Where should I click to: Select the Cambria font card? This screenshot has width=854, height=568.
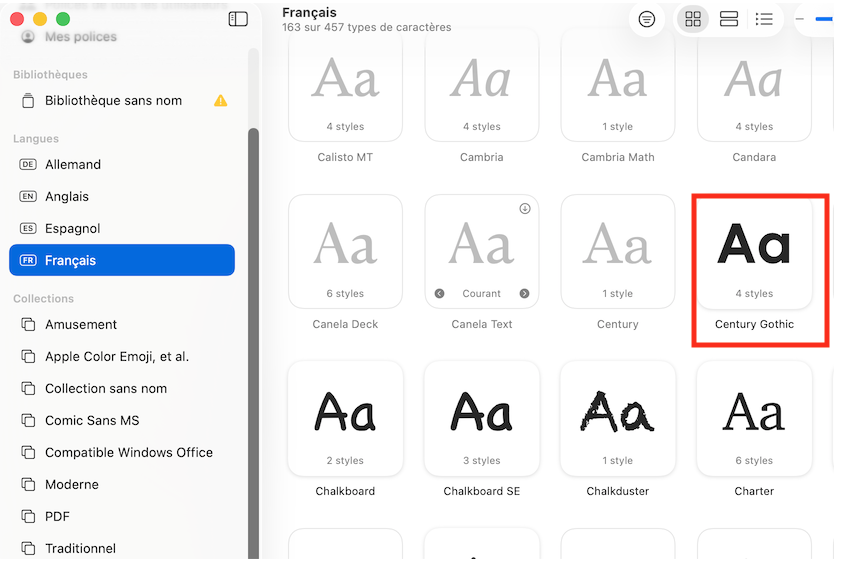click(x=482, y=87)
